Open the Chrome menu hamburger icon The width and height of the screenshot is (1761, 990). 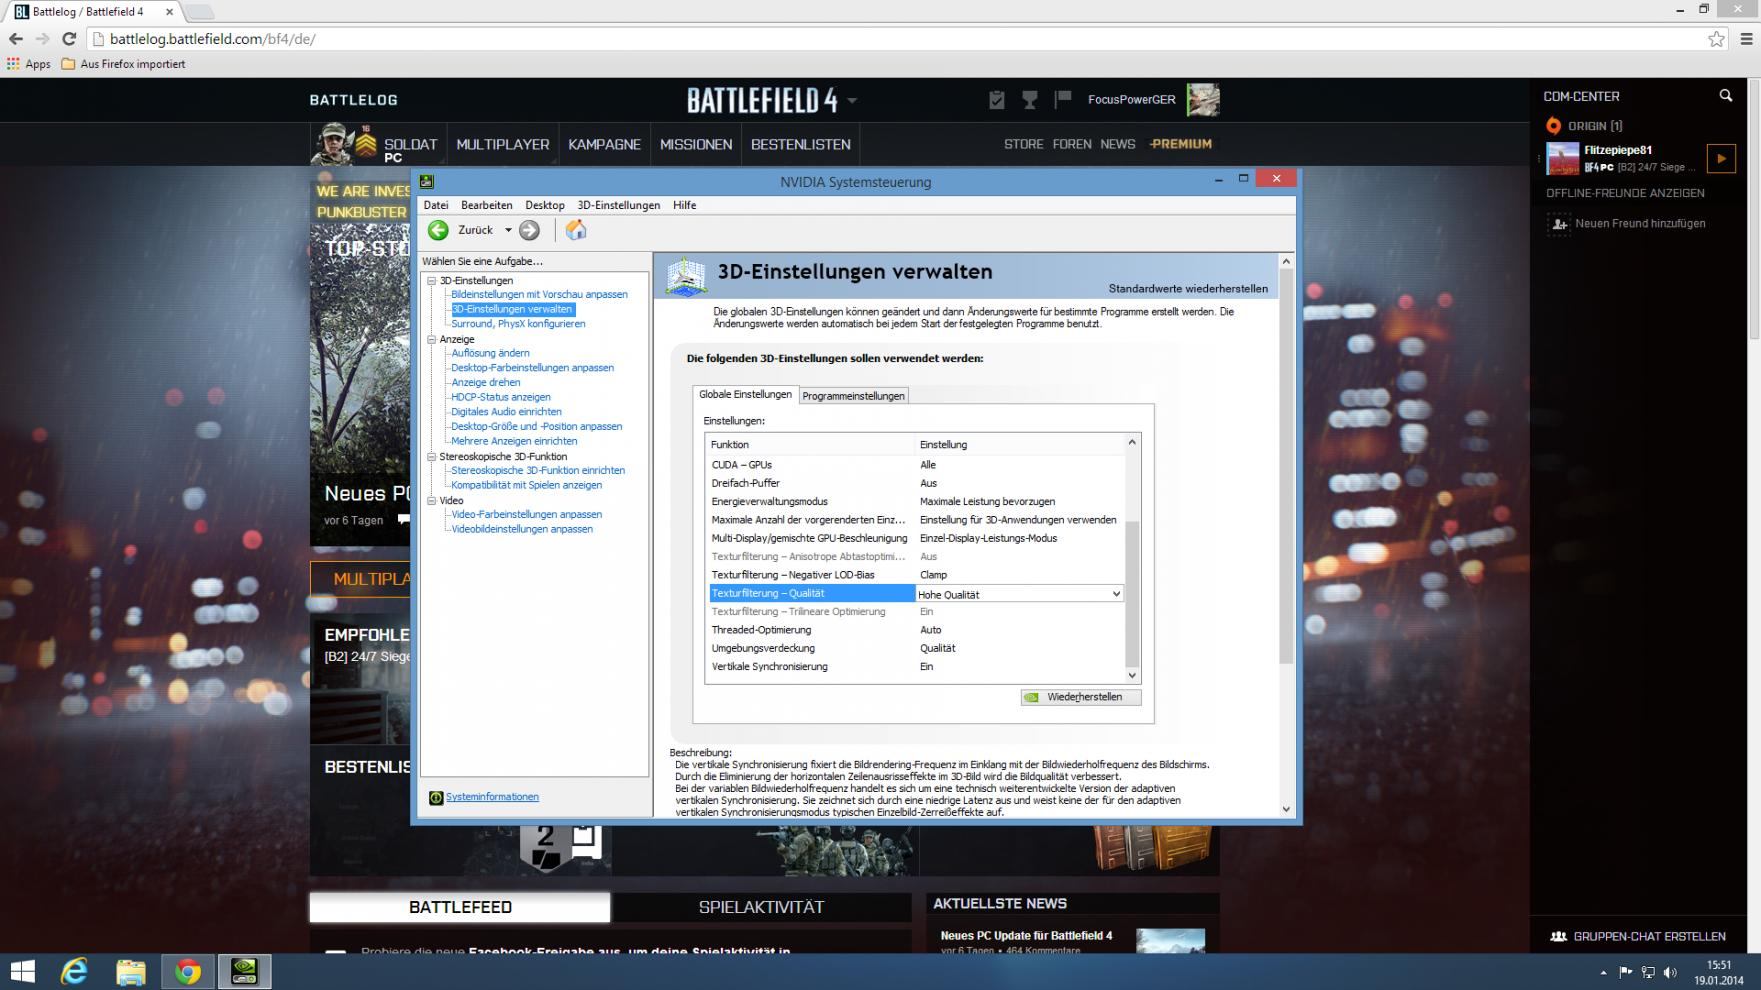click(x=1746, y=39)
